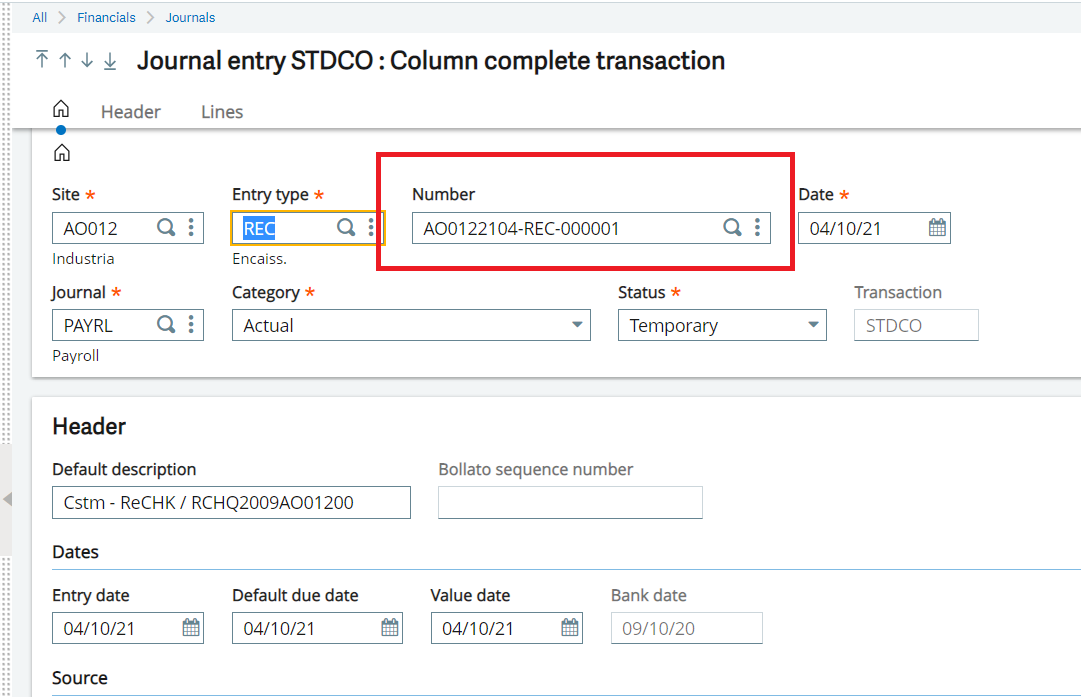
Task: Click the Number field AO0122104-REC-000001
Action: 591,228
